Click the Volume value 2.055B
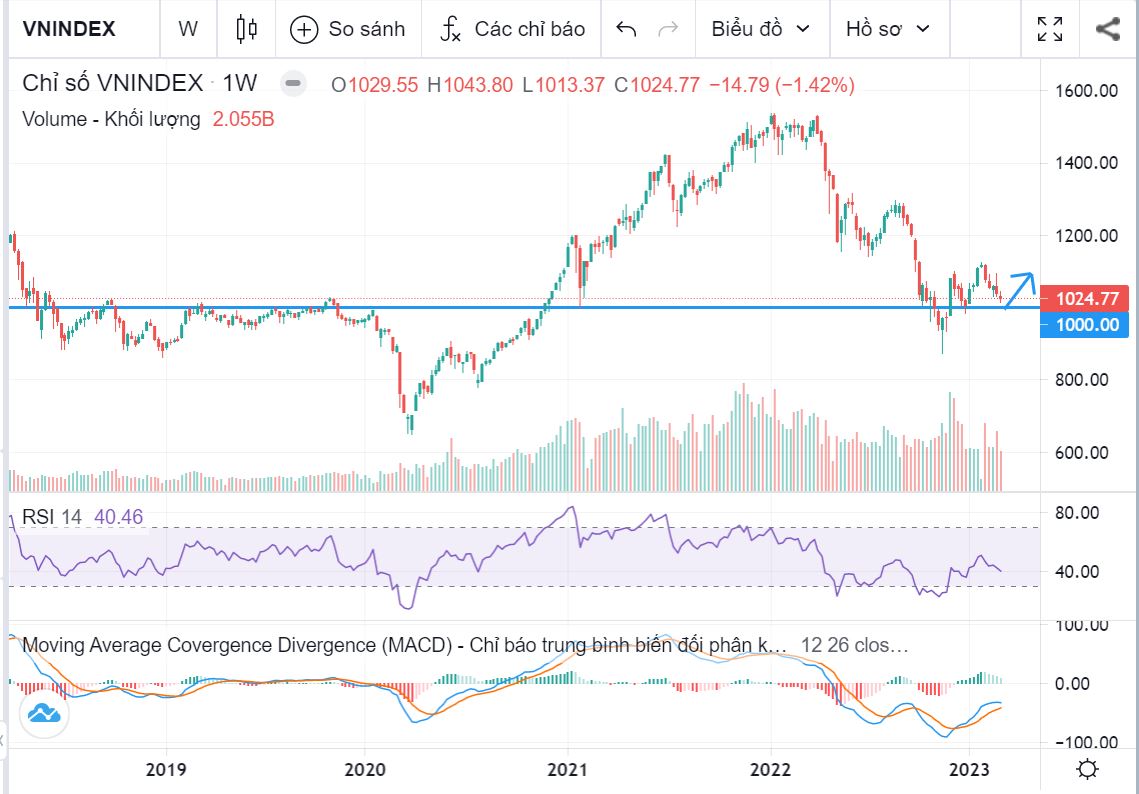This screenshot has width=1139, height=794. 243,119
